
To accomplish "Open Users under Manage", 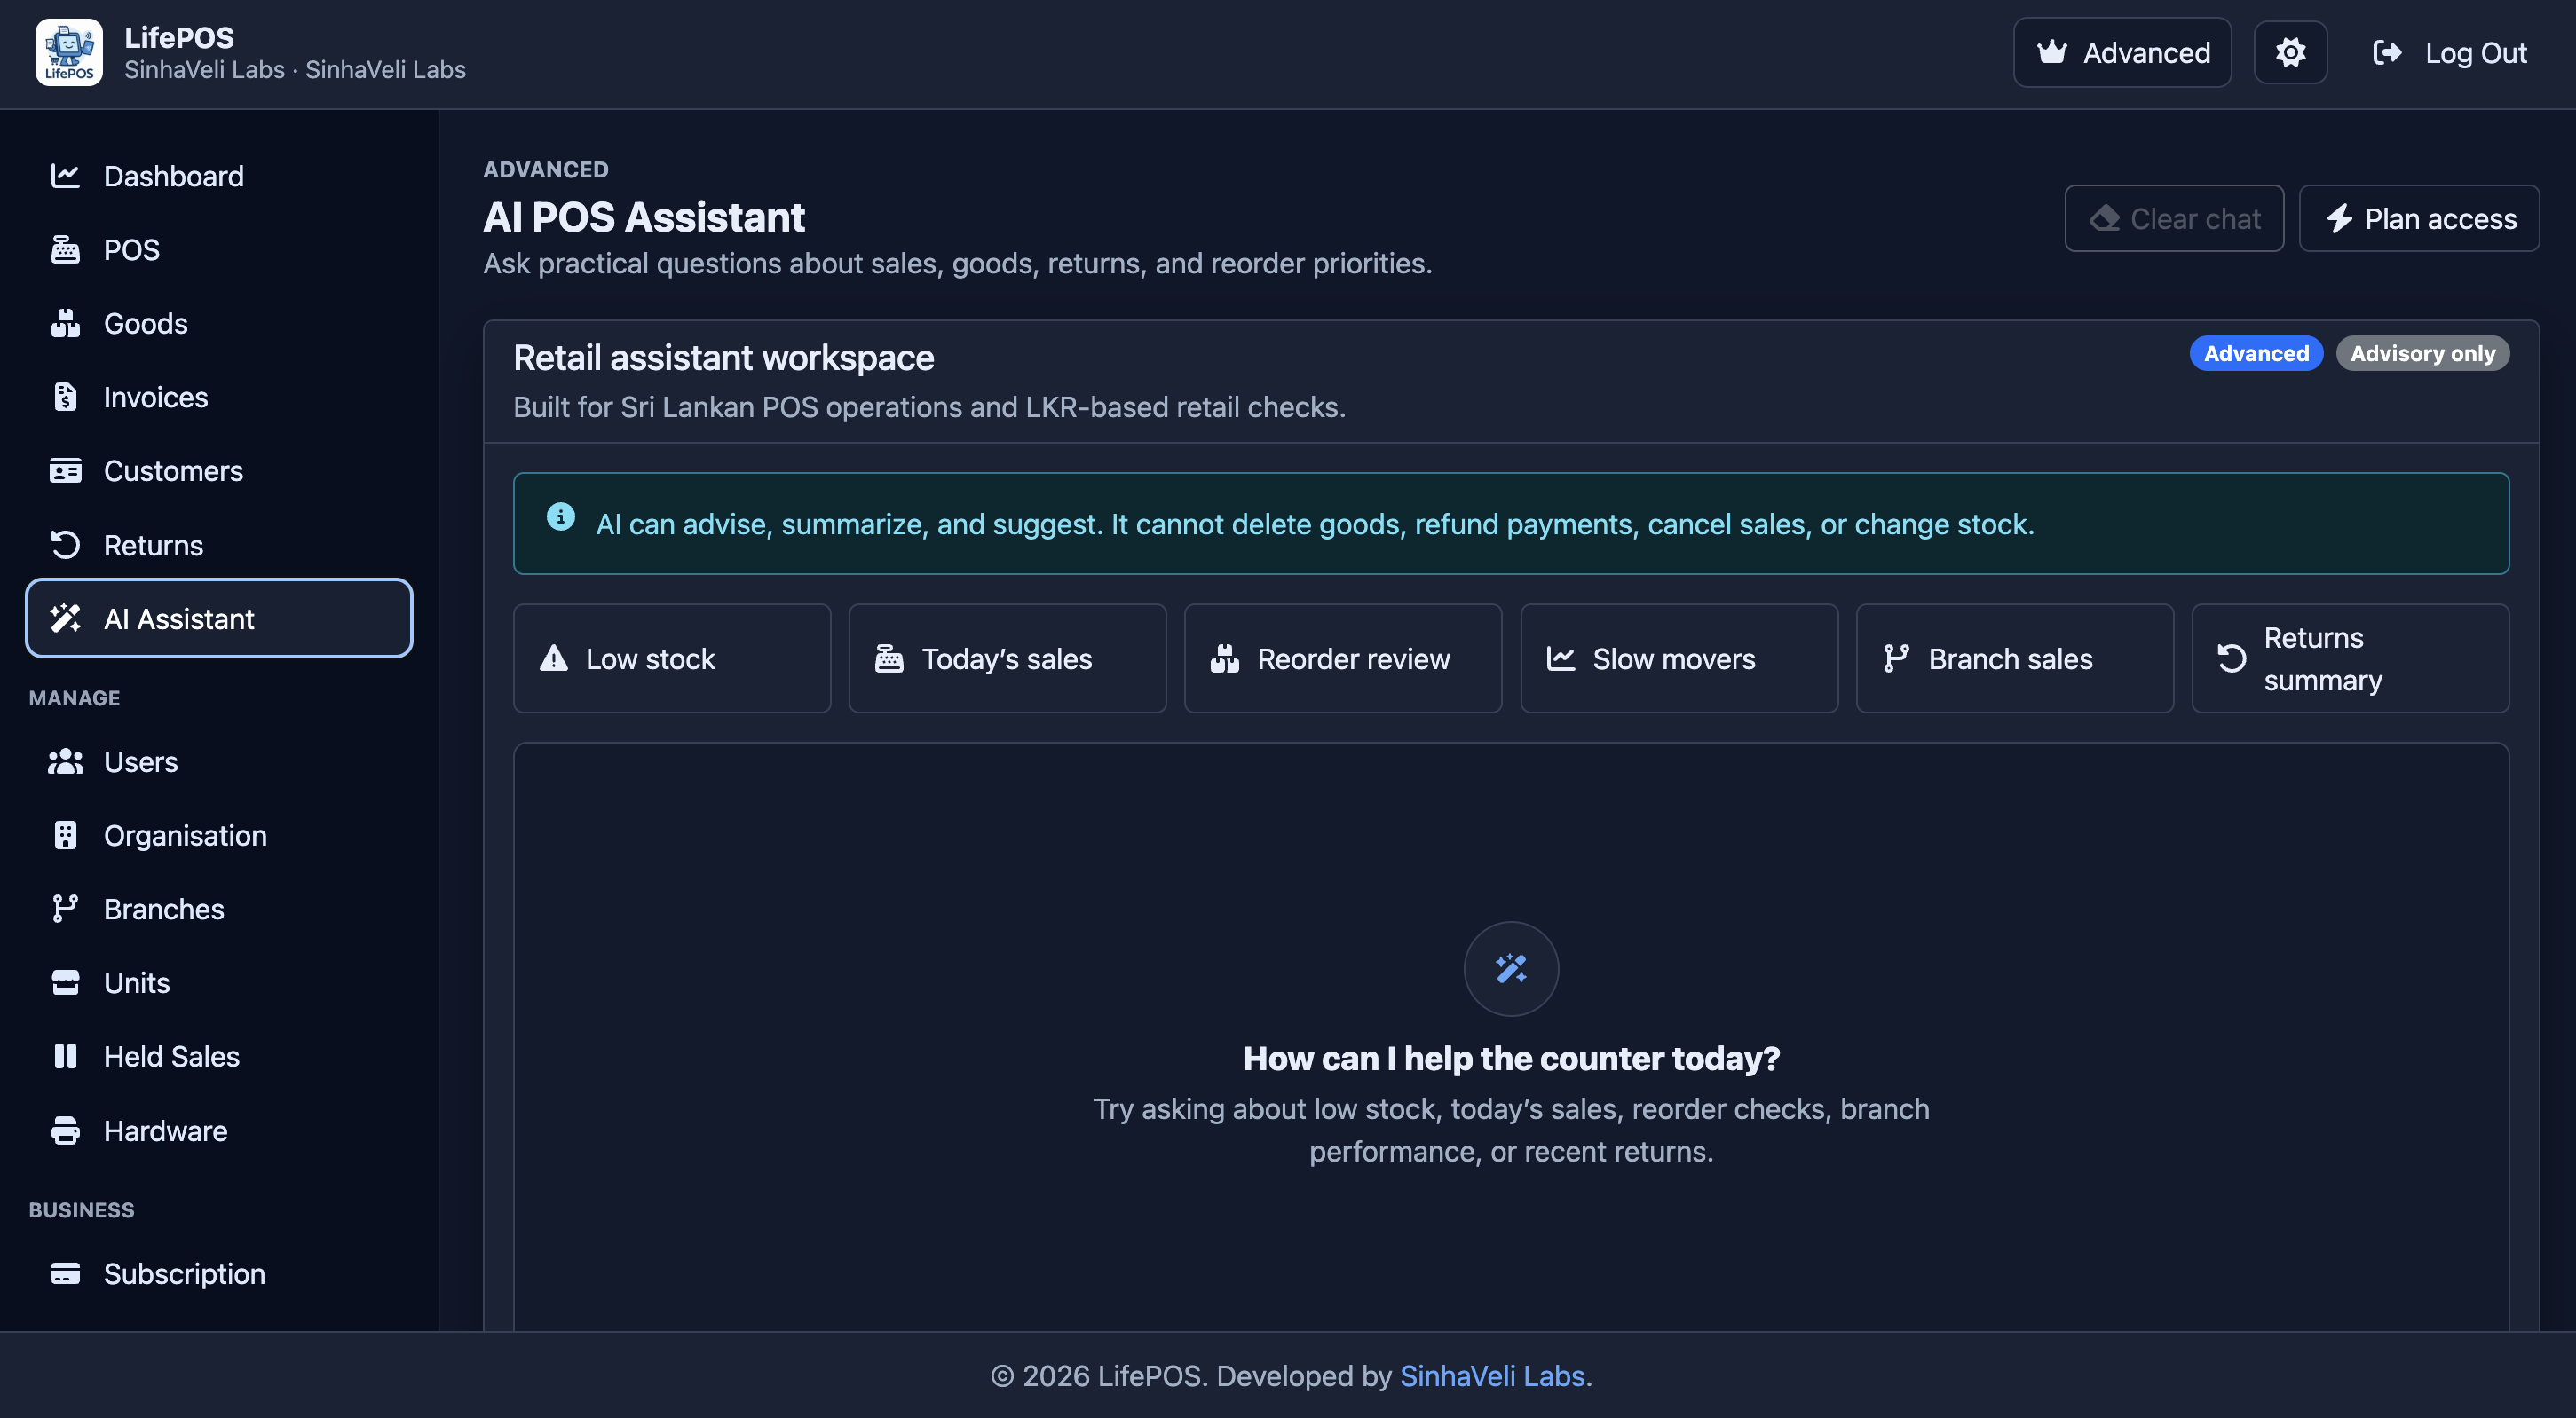I will pyautogui.click(x=219, y=762).
